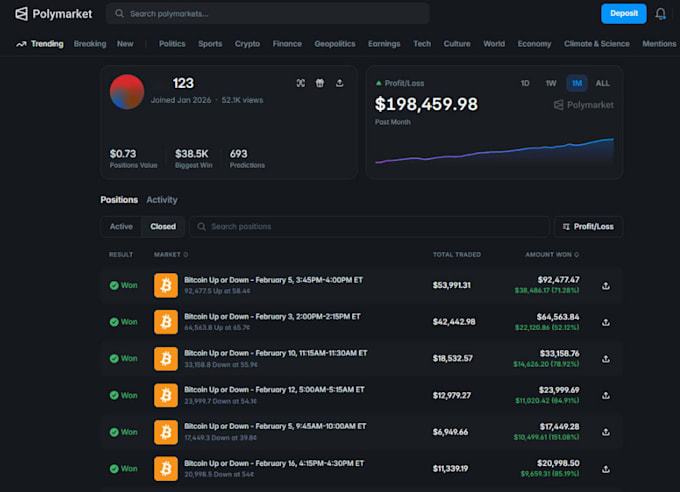Click the search icon in positions field
Viewport: 680px width, 492px height.
202,226
